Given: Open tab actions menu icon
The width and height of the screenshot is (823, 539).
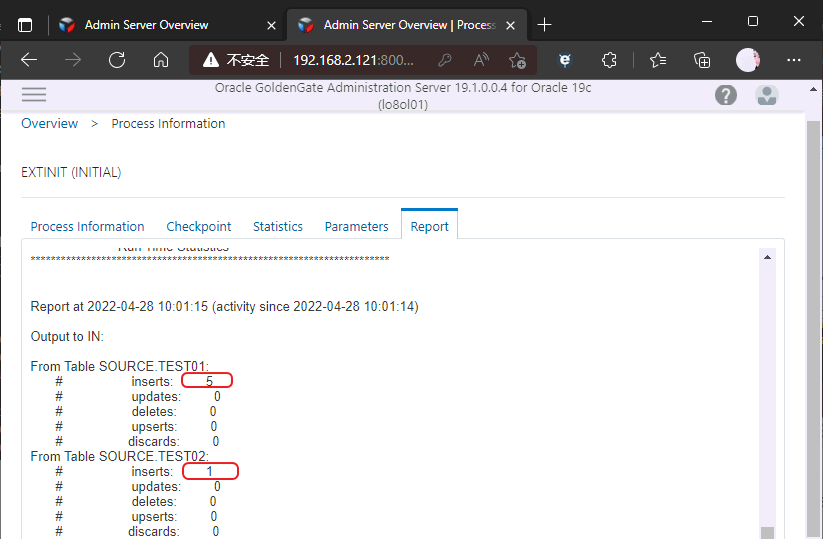Looking at the screenshot, I should point(25,25).
